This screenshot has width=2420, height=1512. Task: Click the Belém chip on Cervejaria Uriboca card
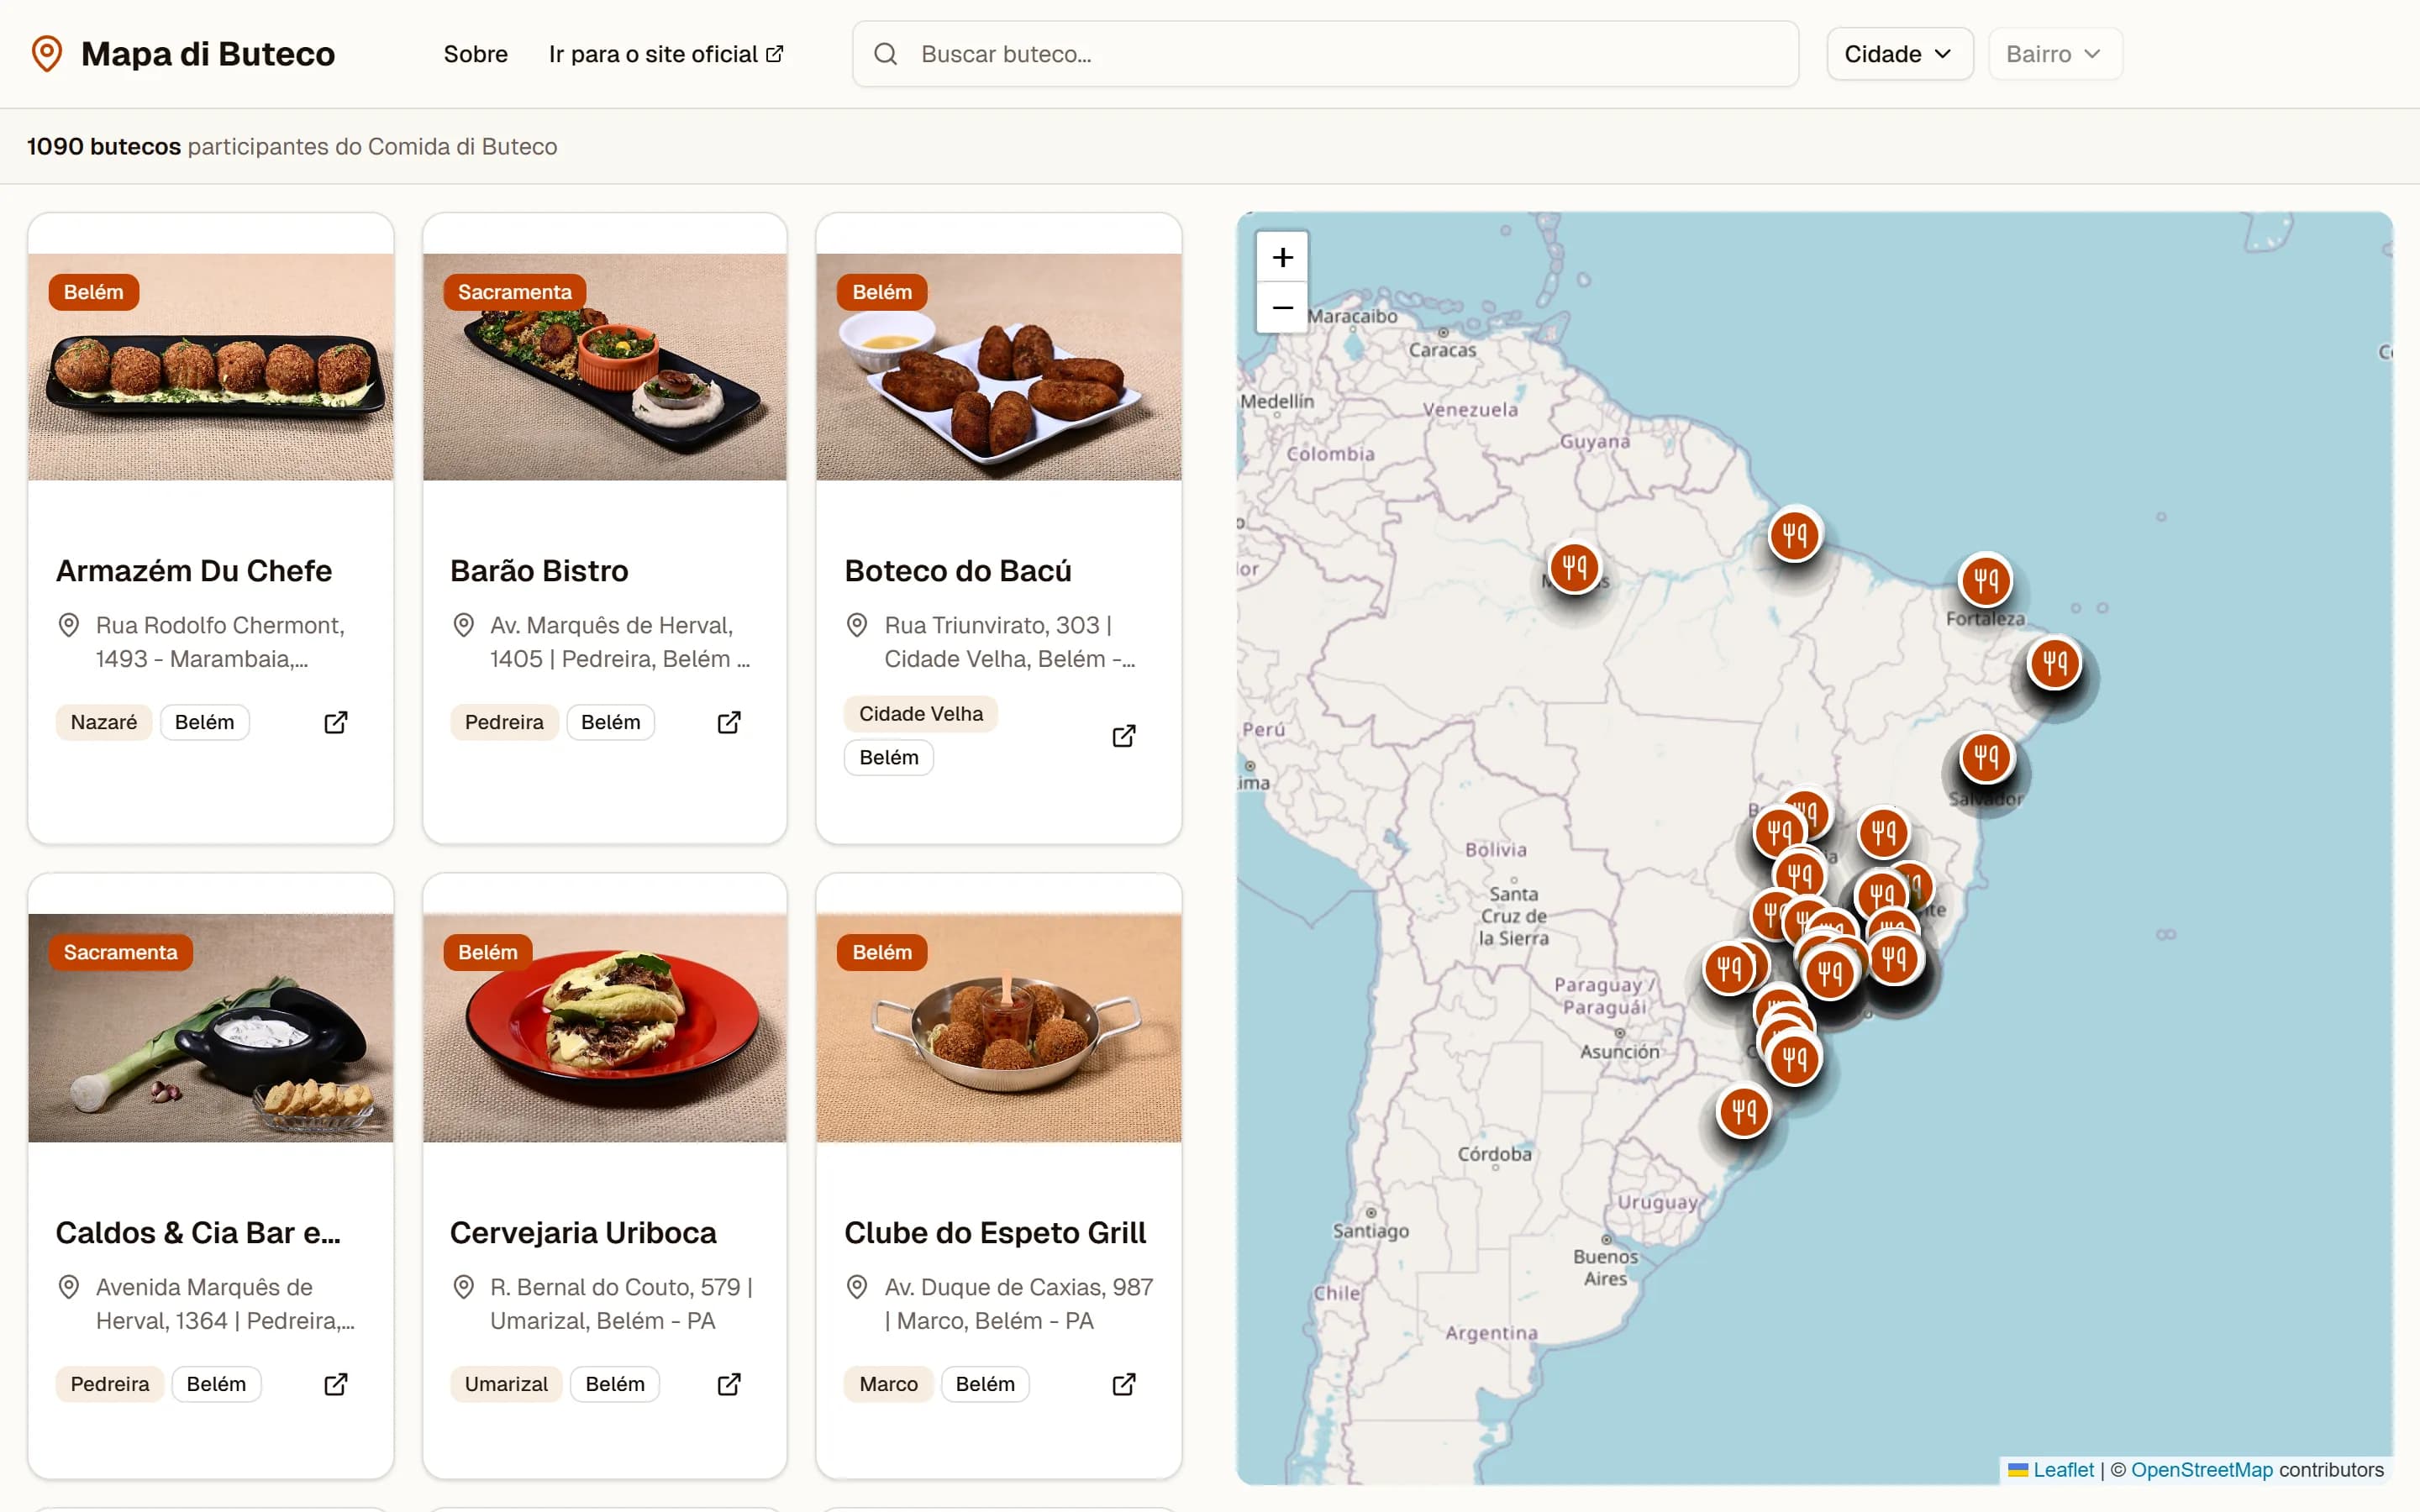[x=615, y=1384]
